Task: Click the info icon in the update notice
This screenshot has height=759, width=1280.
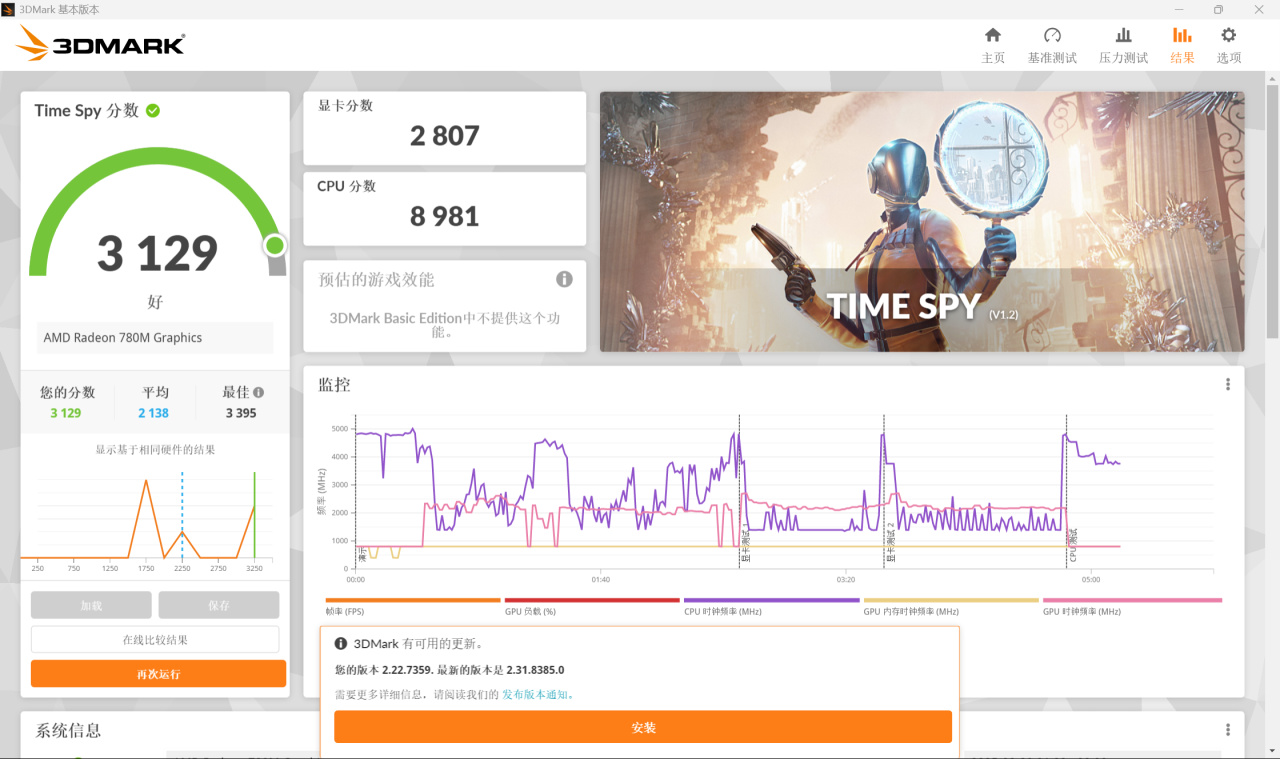Action: pyautogui.click(x=341, y=644)
